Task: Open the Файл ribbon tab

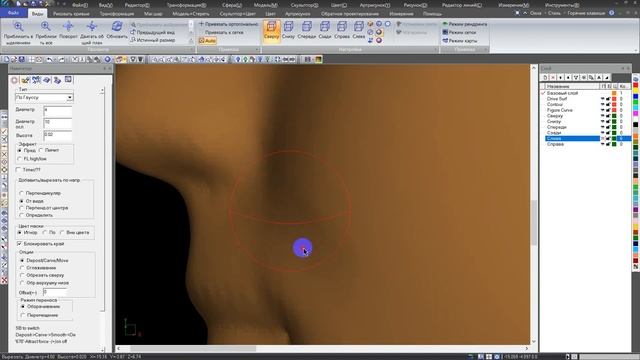Action: coord(13,13)
